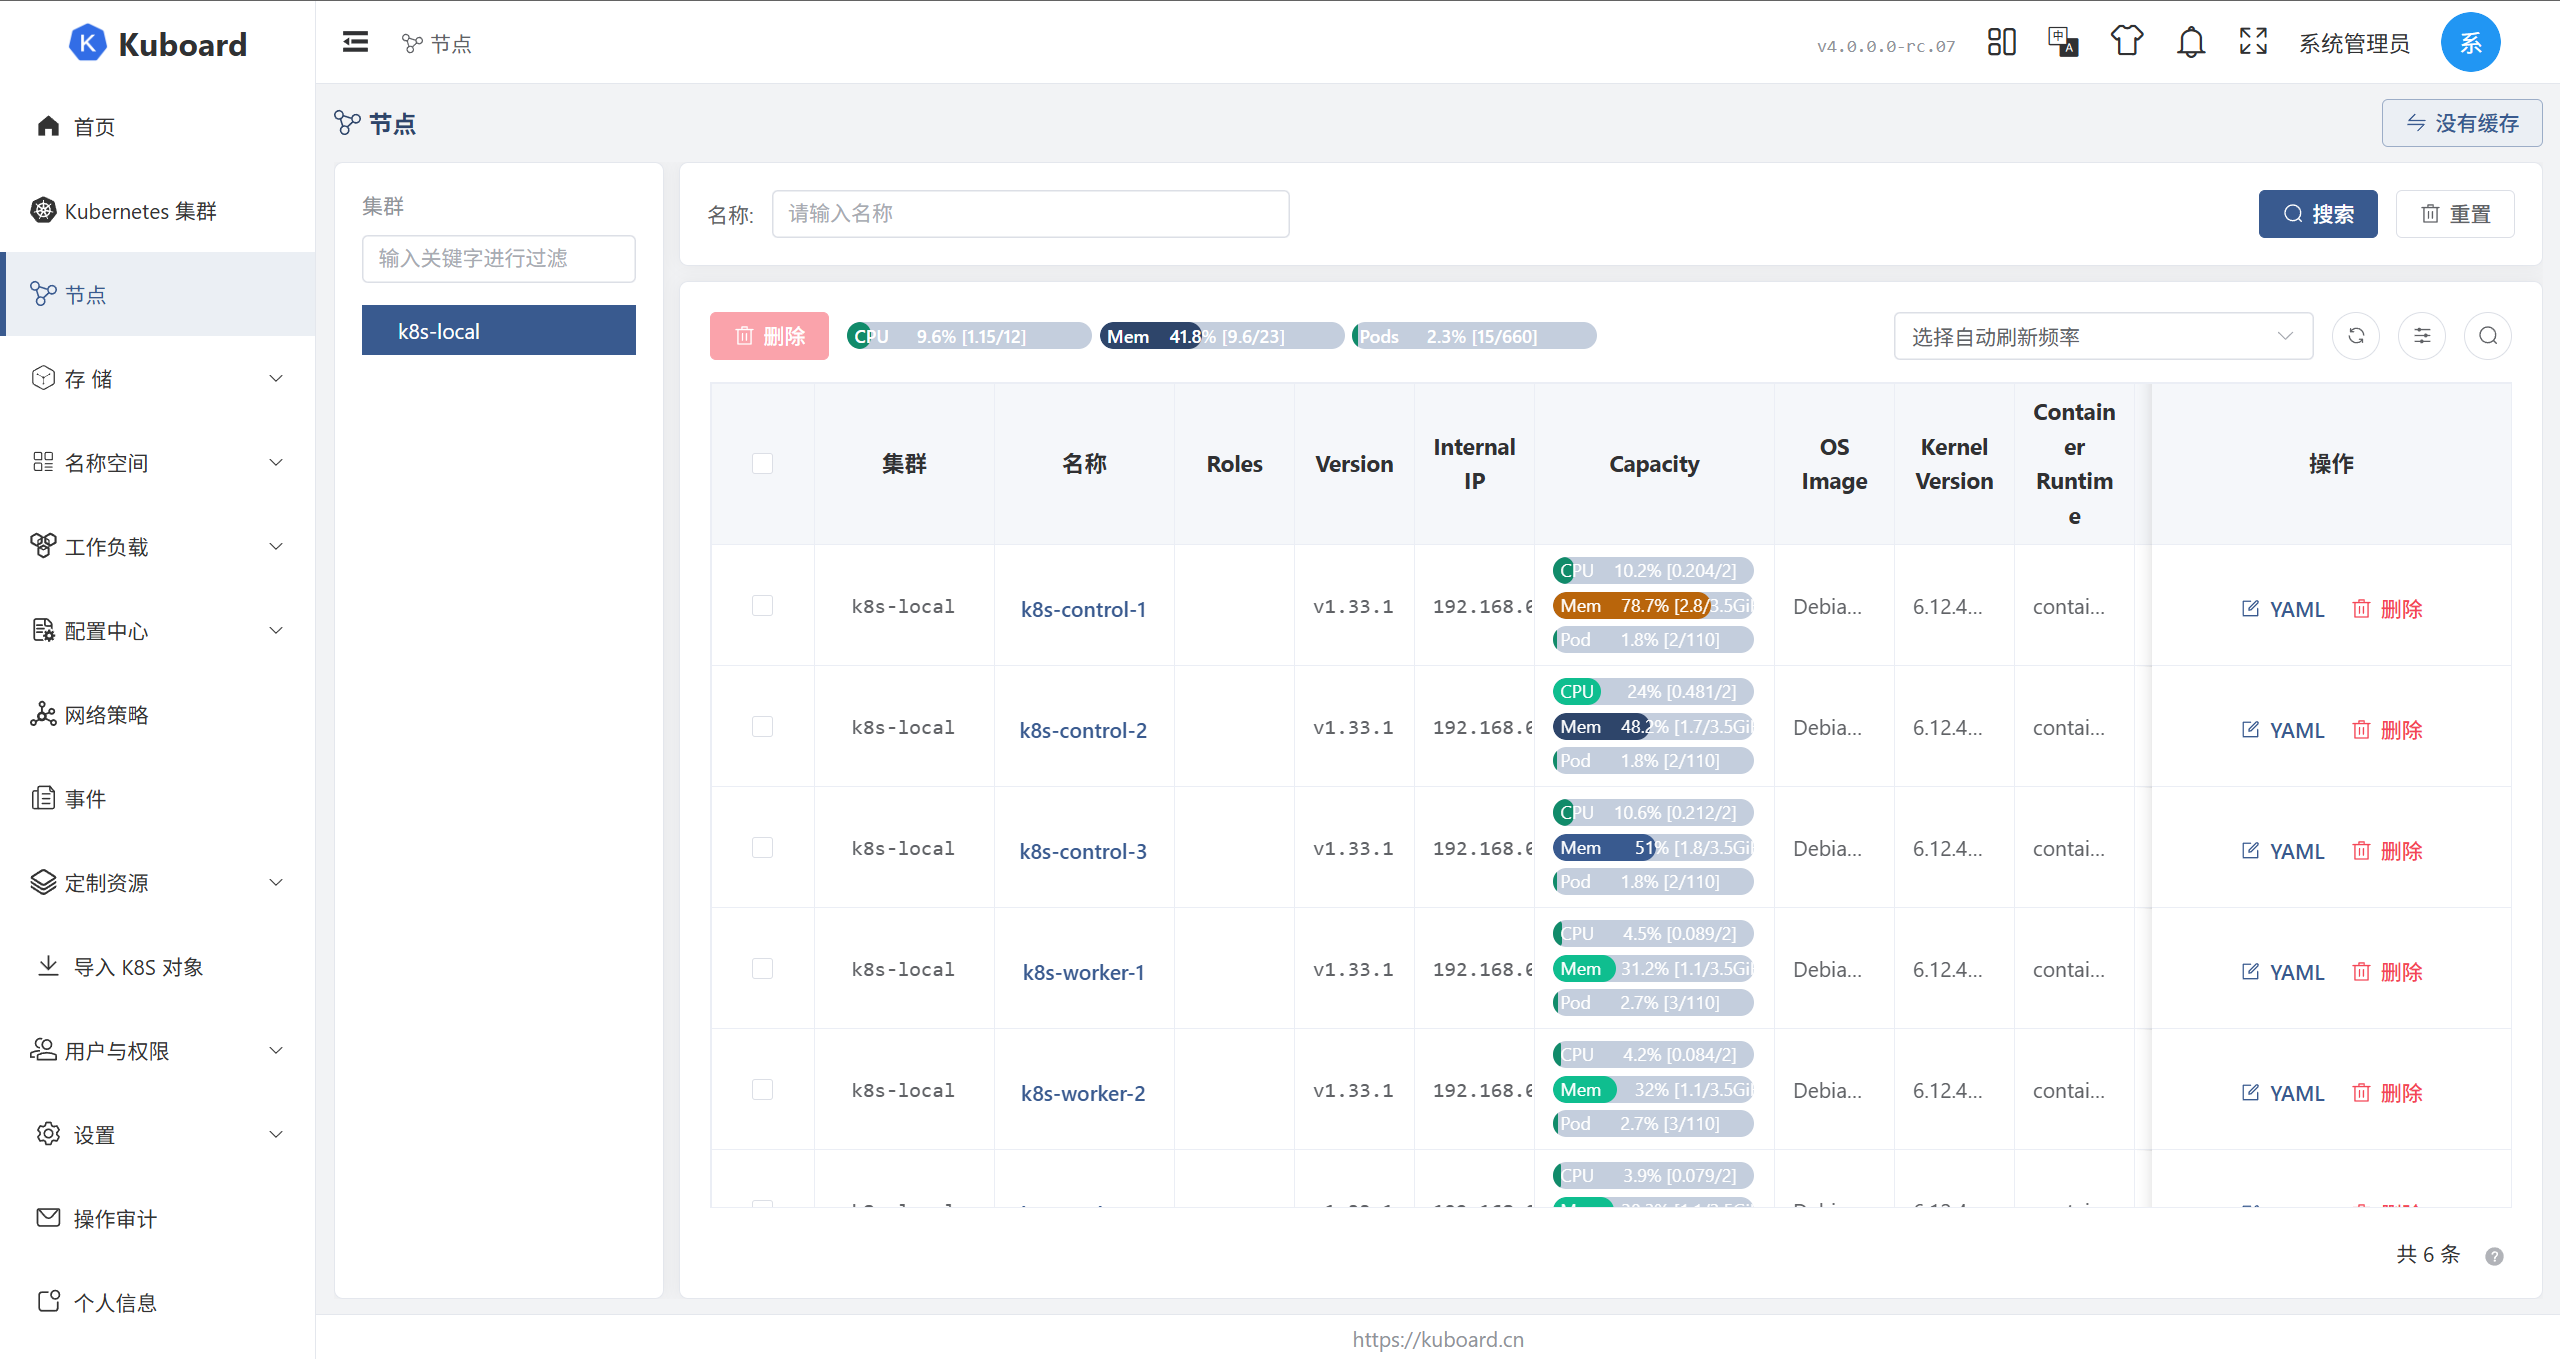Collapse sidebar with hamburger menu icon

355,42
